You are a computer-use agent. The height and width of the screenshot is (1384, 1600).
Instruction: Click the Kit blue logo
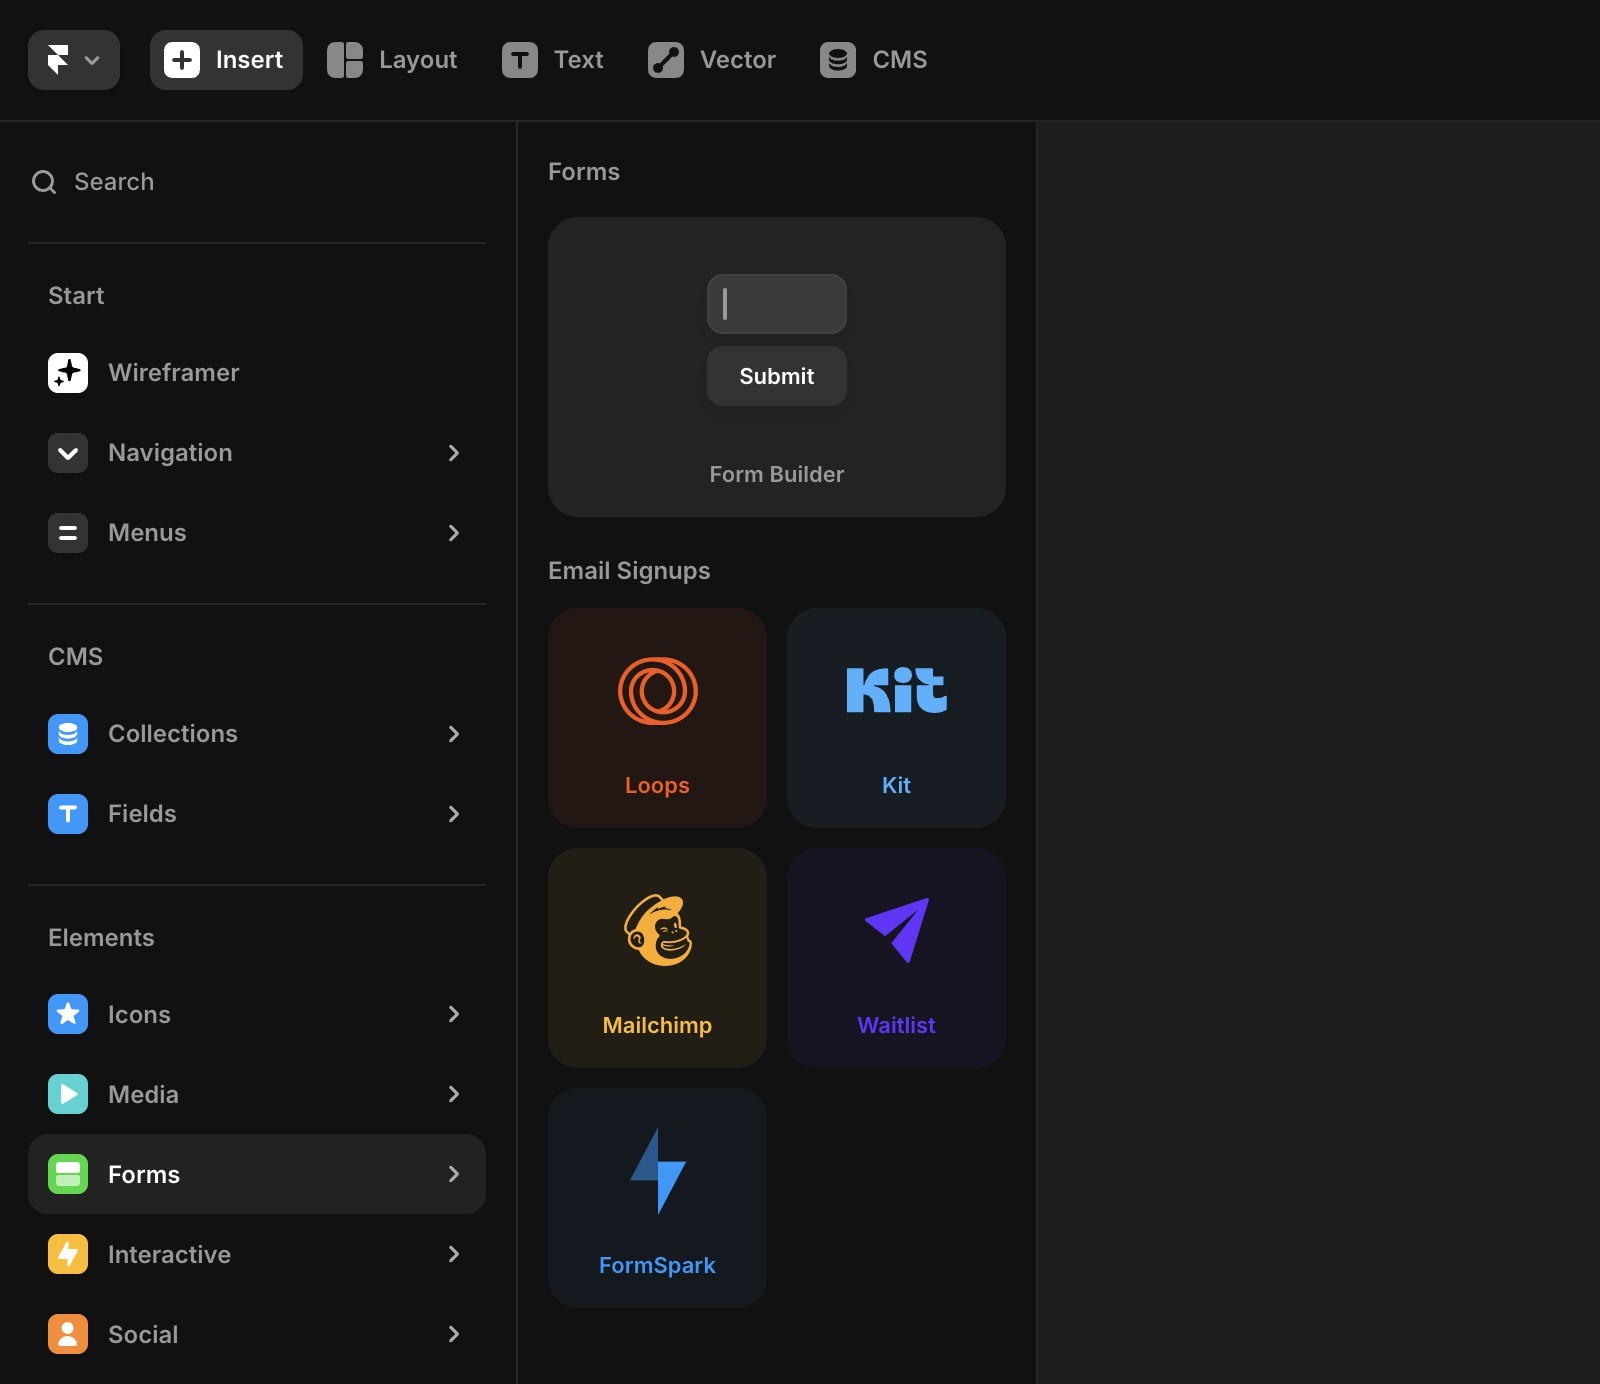click(x=896, y=690)
